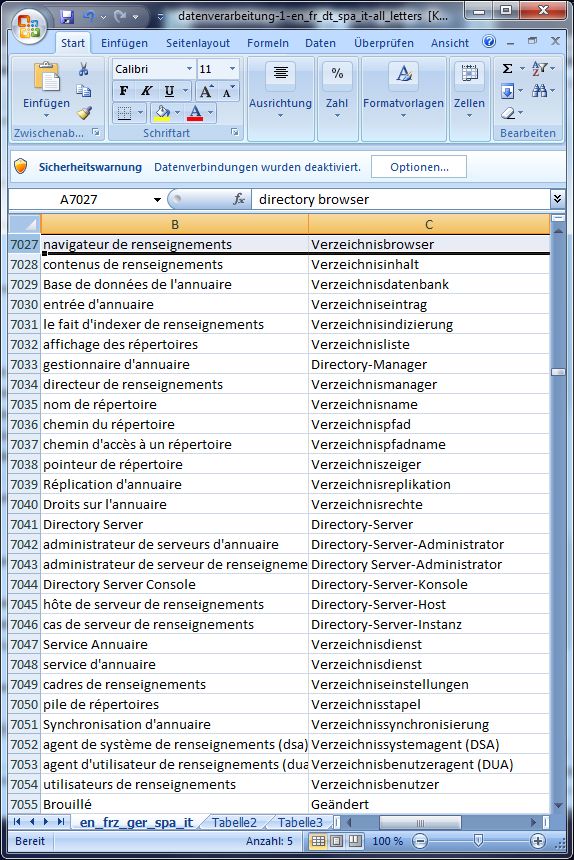The height and width of the screenshot is (860, 574).
Task: Open the Daten ribbon tab
Action: point(320,43)
